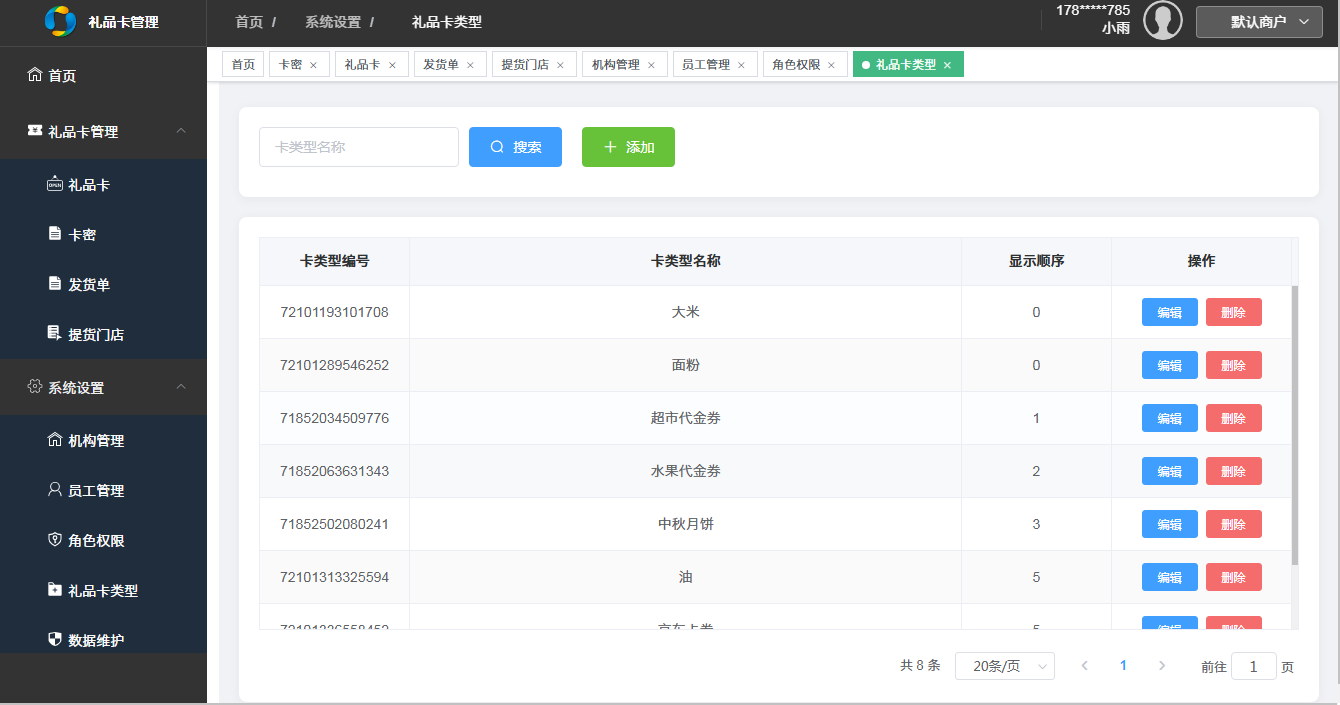This screenshot has width=1340, height=705.
Task: Click 编辑 for the 大米 row
Action: coord(1169,312)
